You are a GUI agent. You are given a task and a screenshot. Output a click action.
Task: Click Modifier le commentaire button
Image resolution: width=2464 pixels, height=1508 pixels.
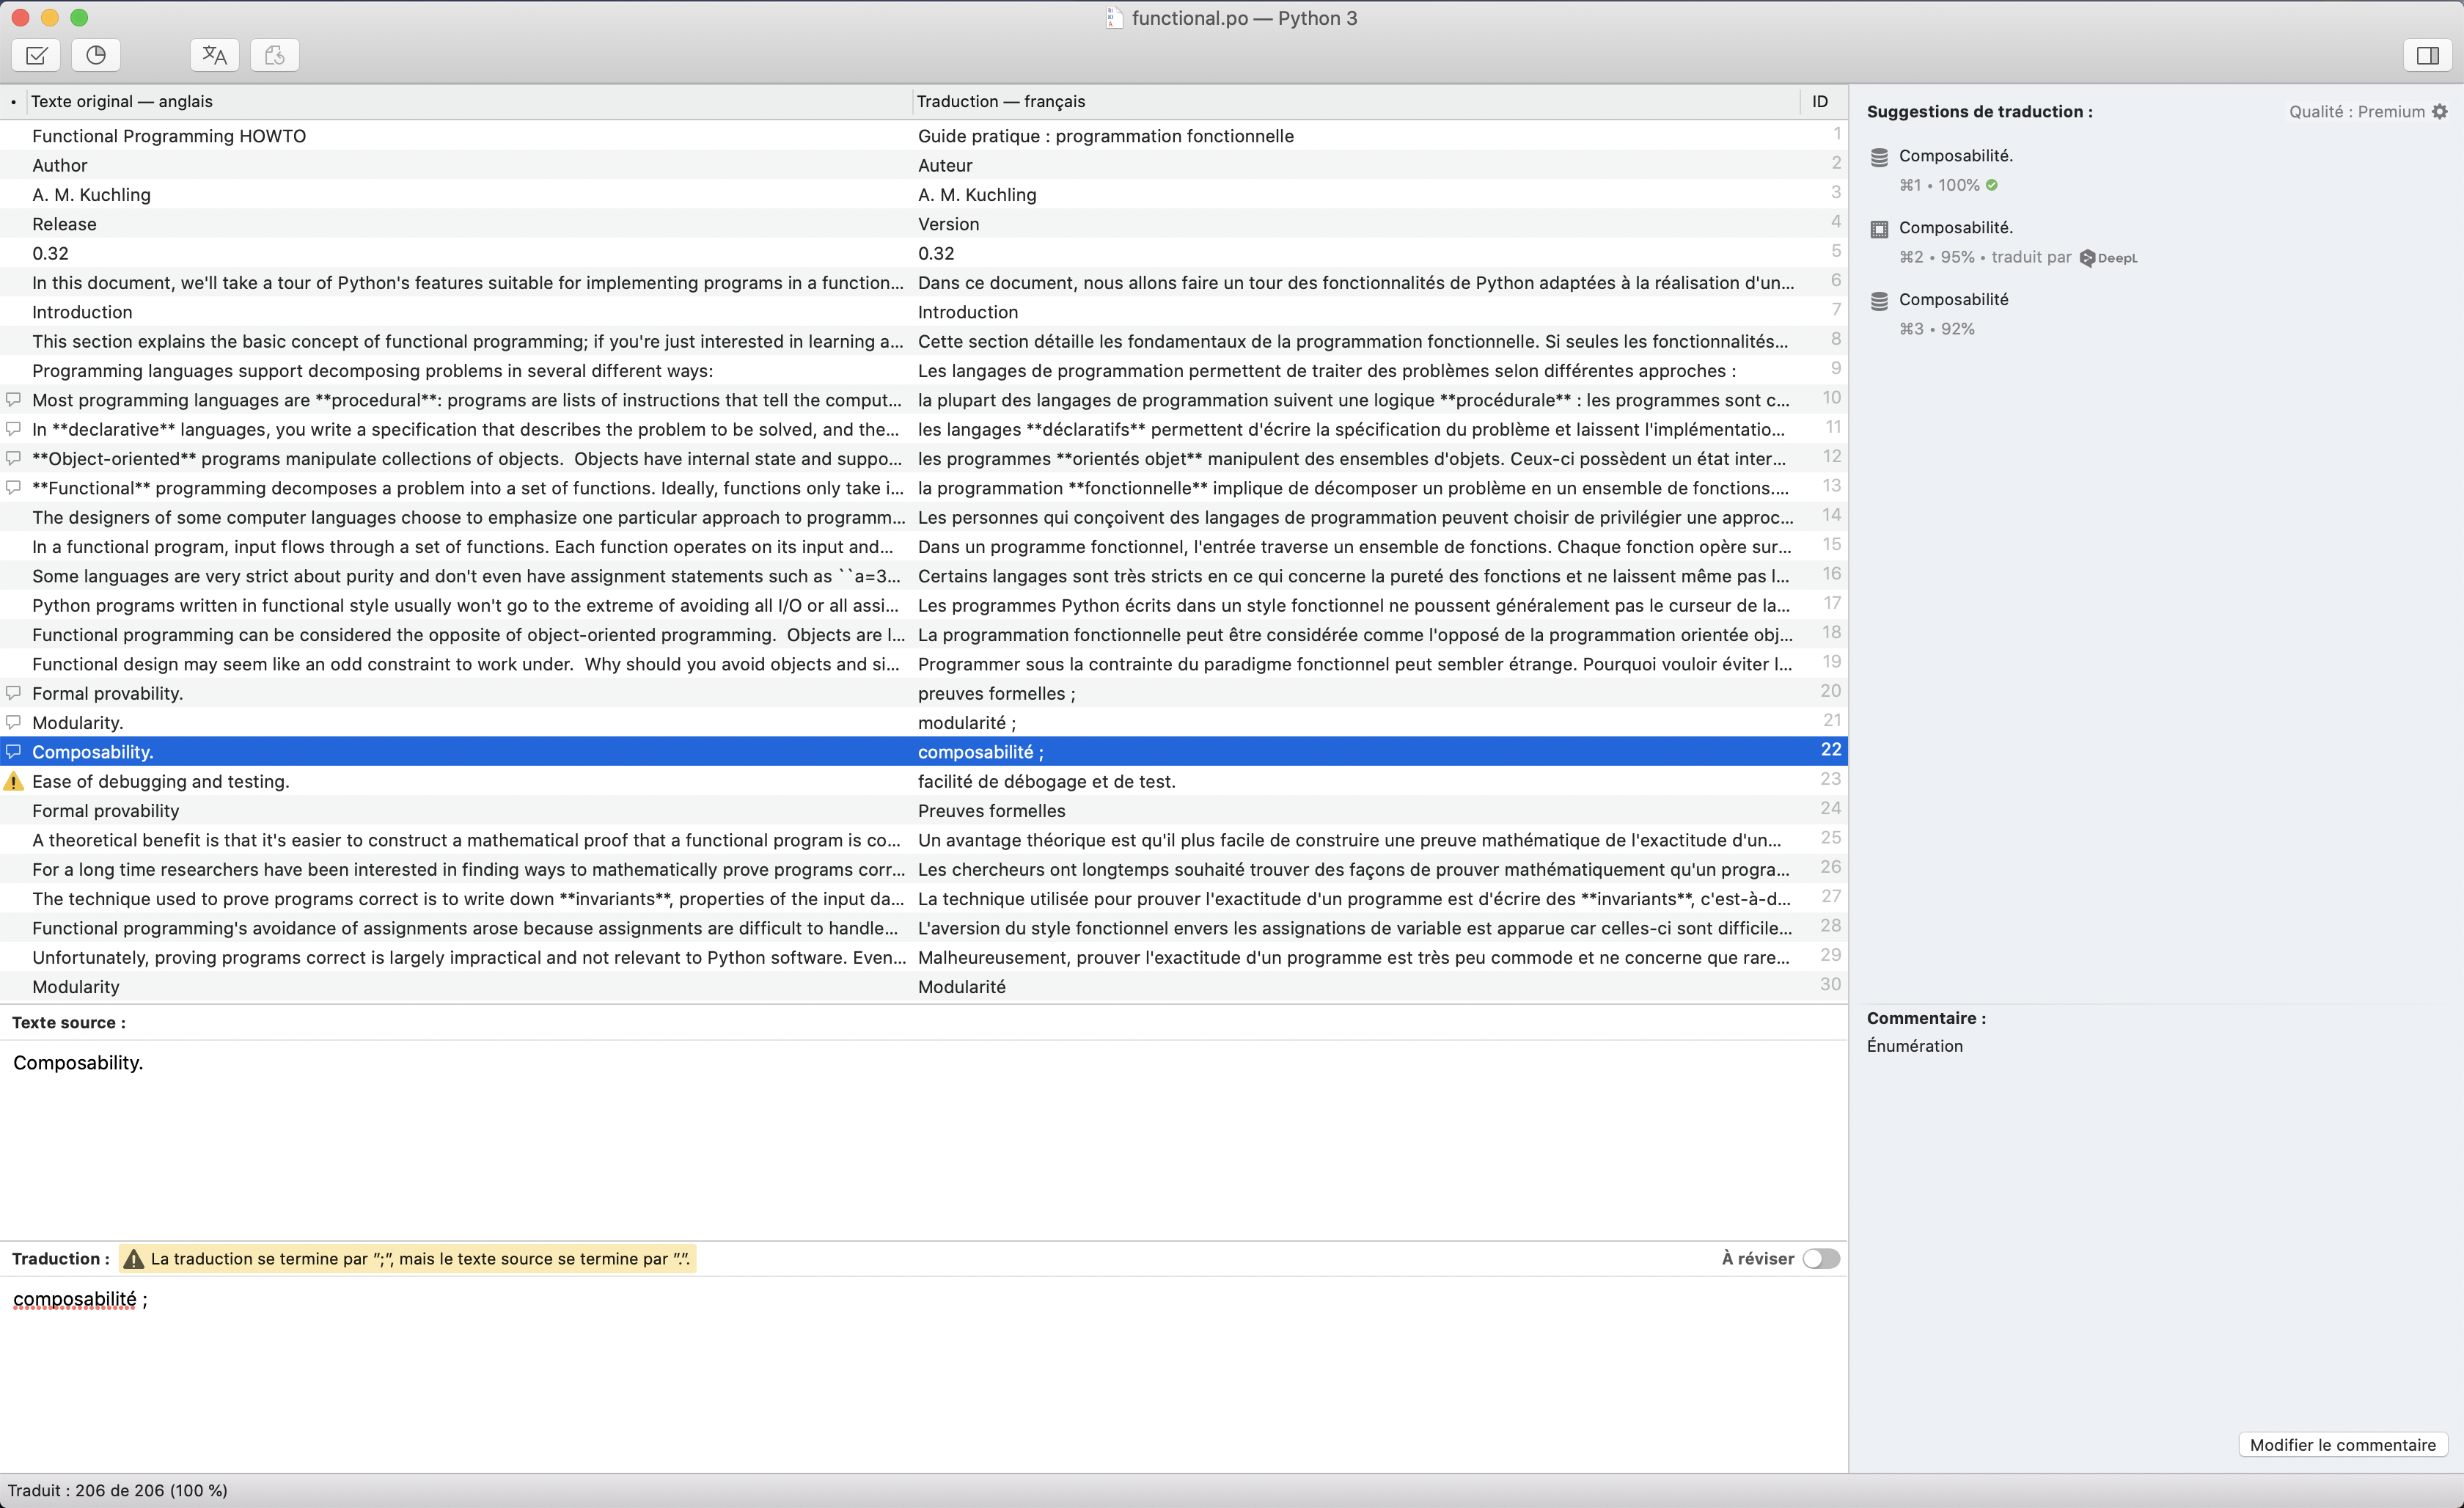[x=2342, y=1445]
